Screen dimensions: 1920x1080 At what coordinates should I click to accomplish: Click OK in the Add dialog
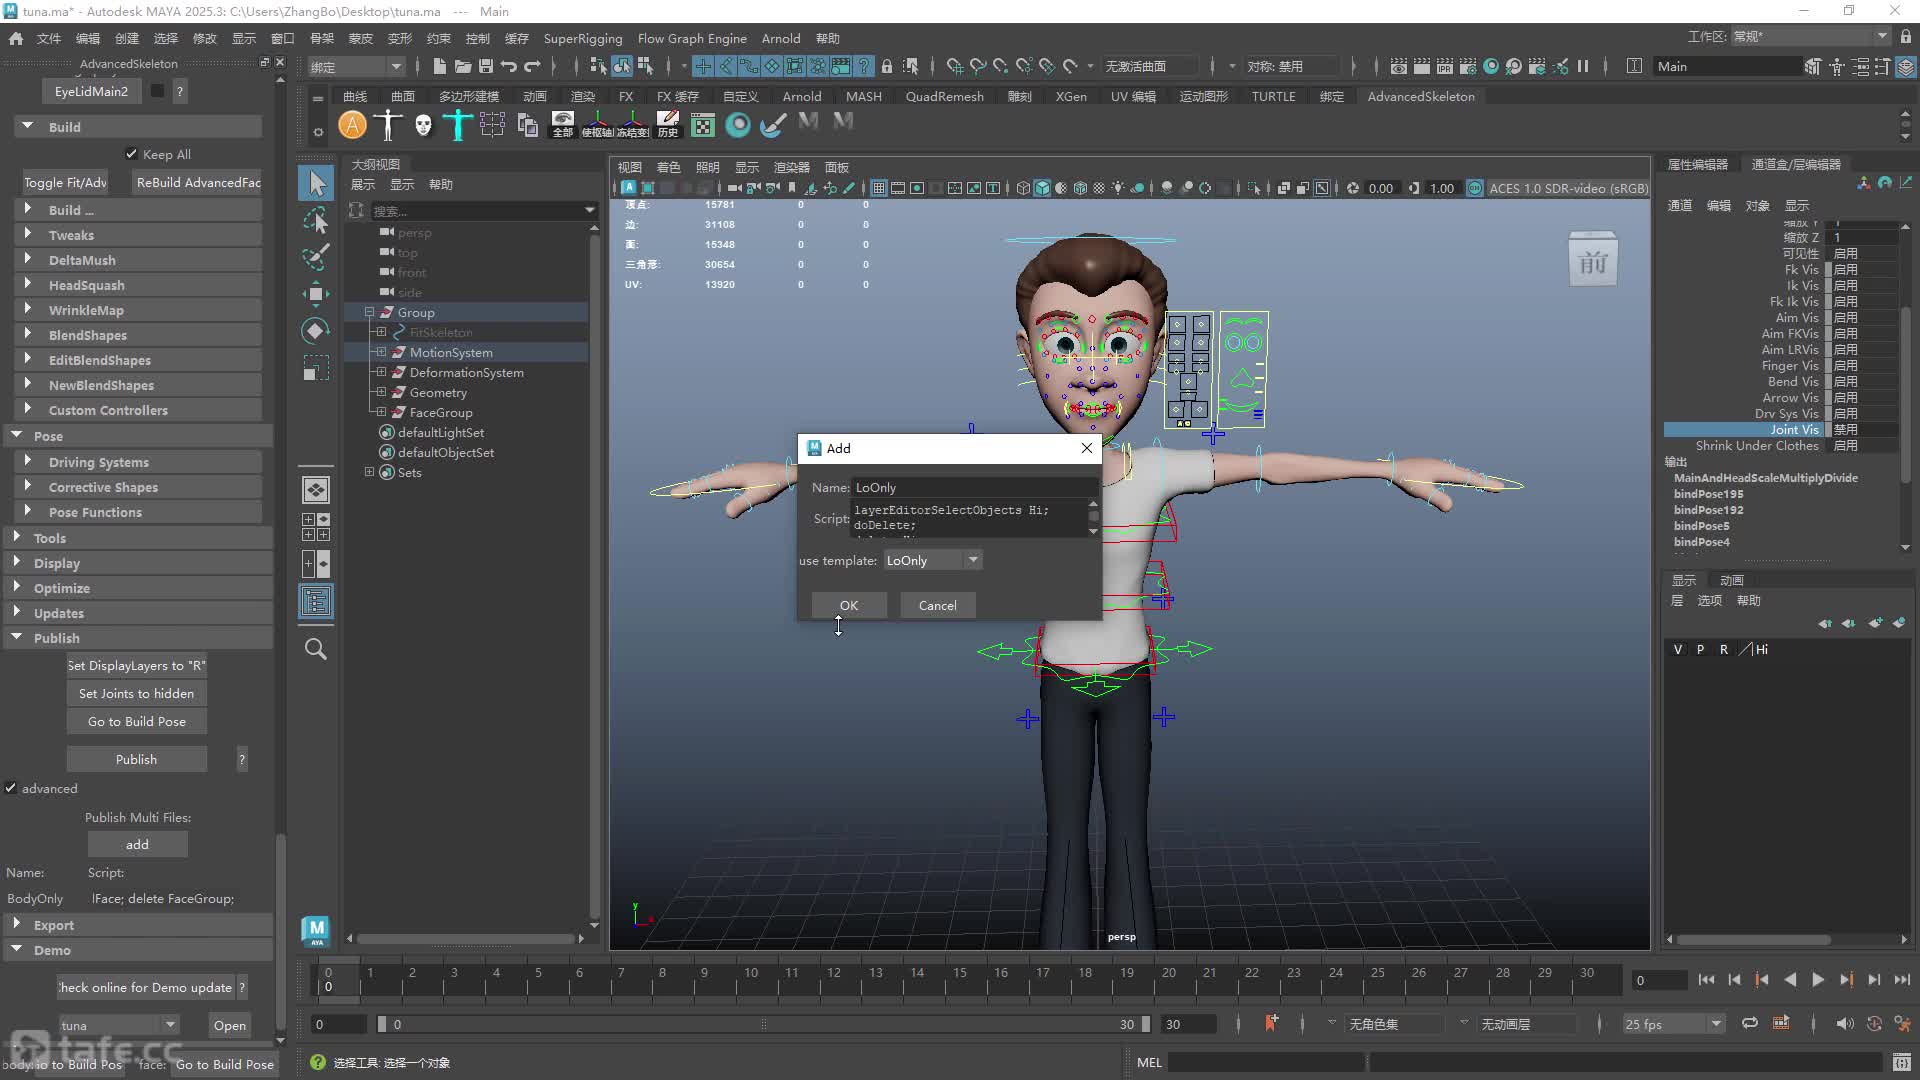tap(849, 605)
